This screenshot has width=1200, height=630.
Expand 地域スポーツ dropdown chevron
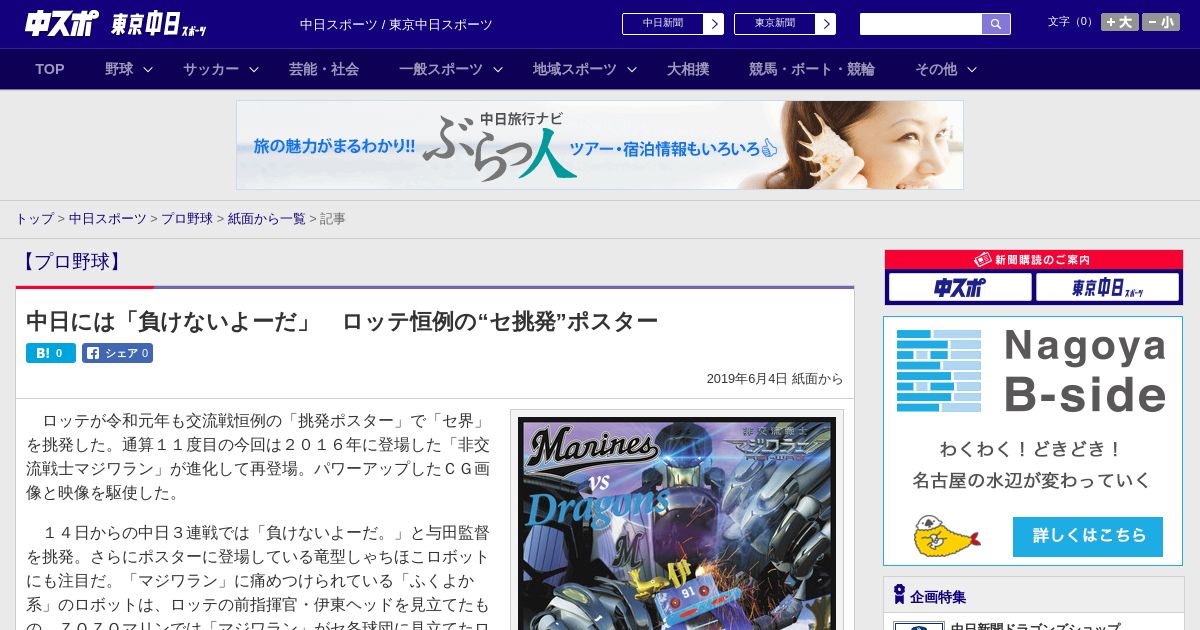click(x=632, y=69)
